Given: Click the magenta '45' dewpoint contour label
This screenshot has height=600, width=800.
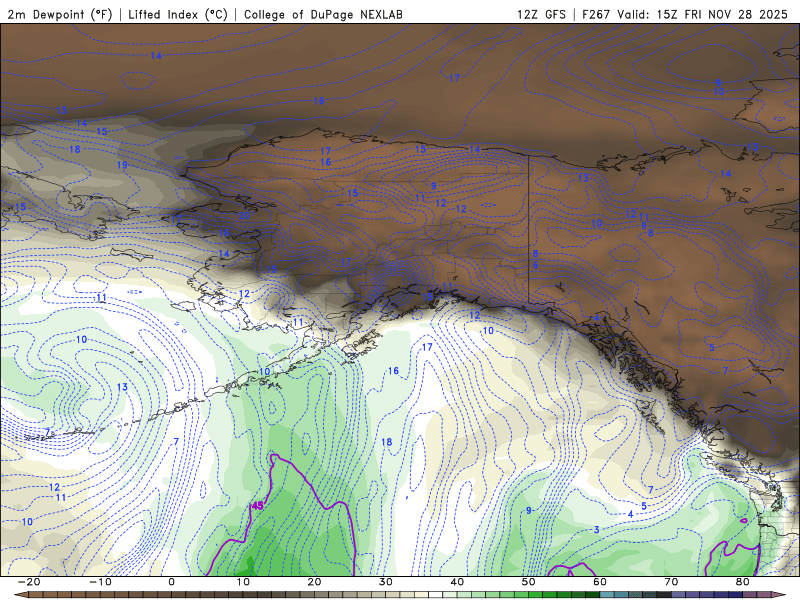Looking at the screenshot, I should (x=258, y=506).
